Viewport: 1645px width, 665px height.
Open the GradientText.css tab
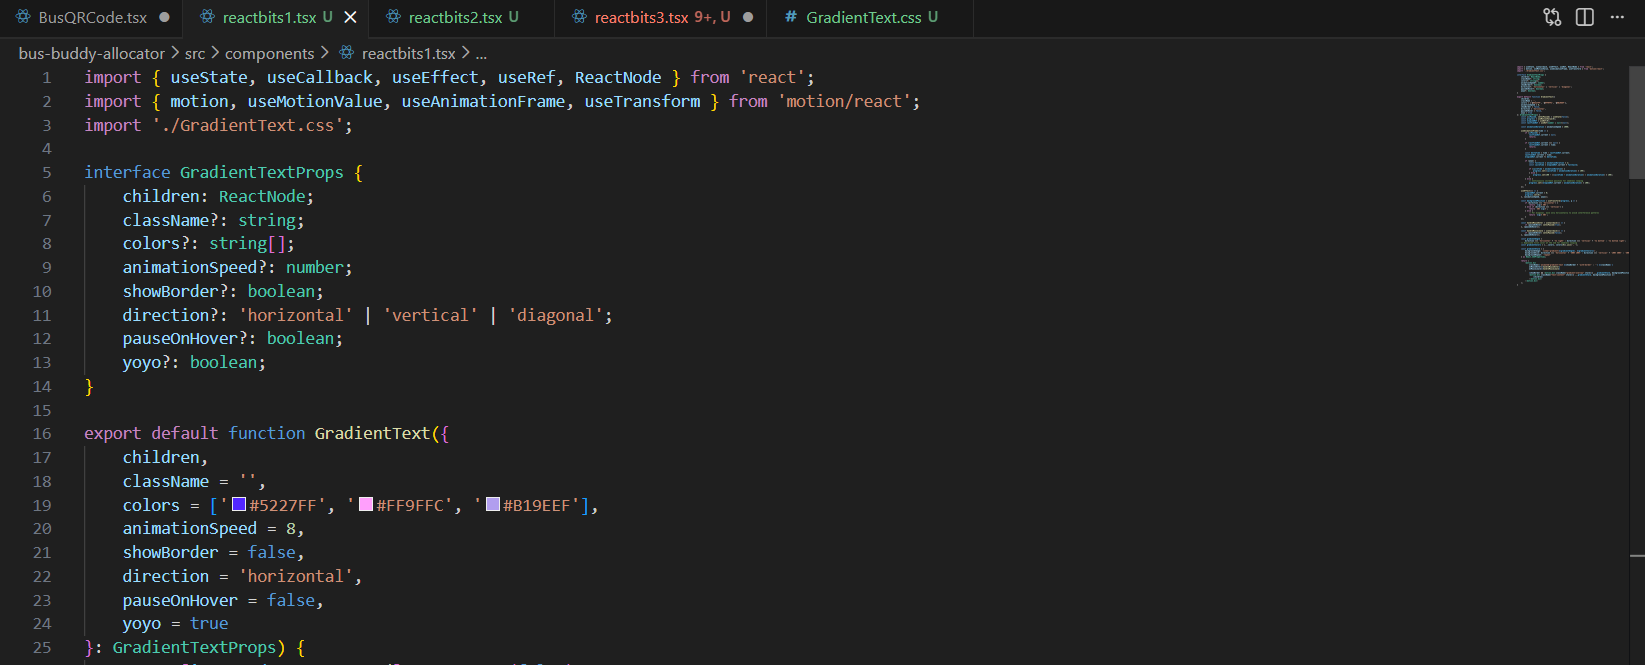point(863,17)
